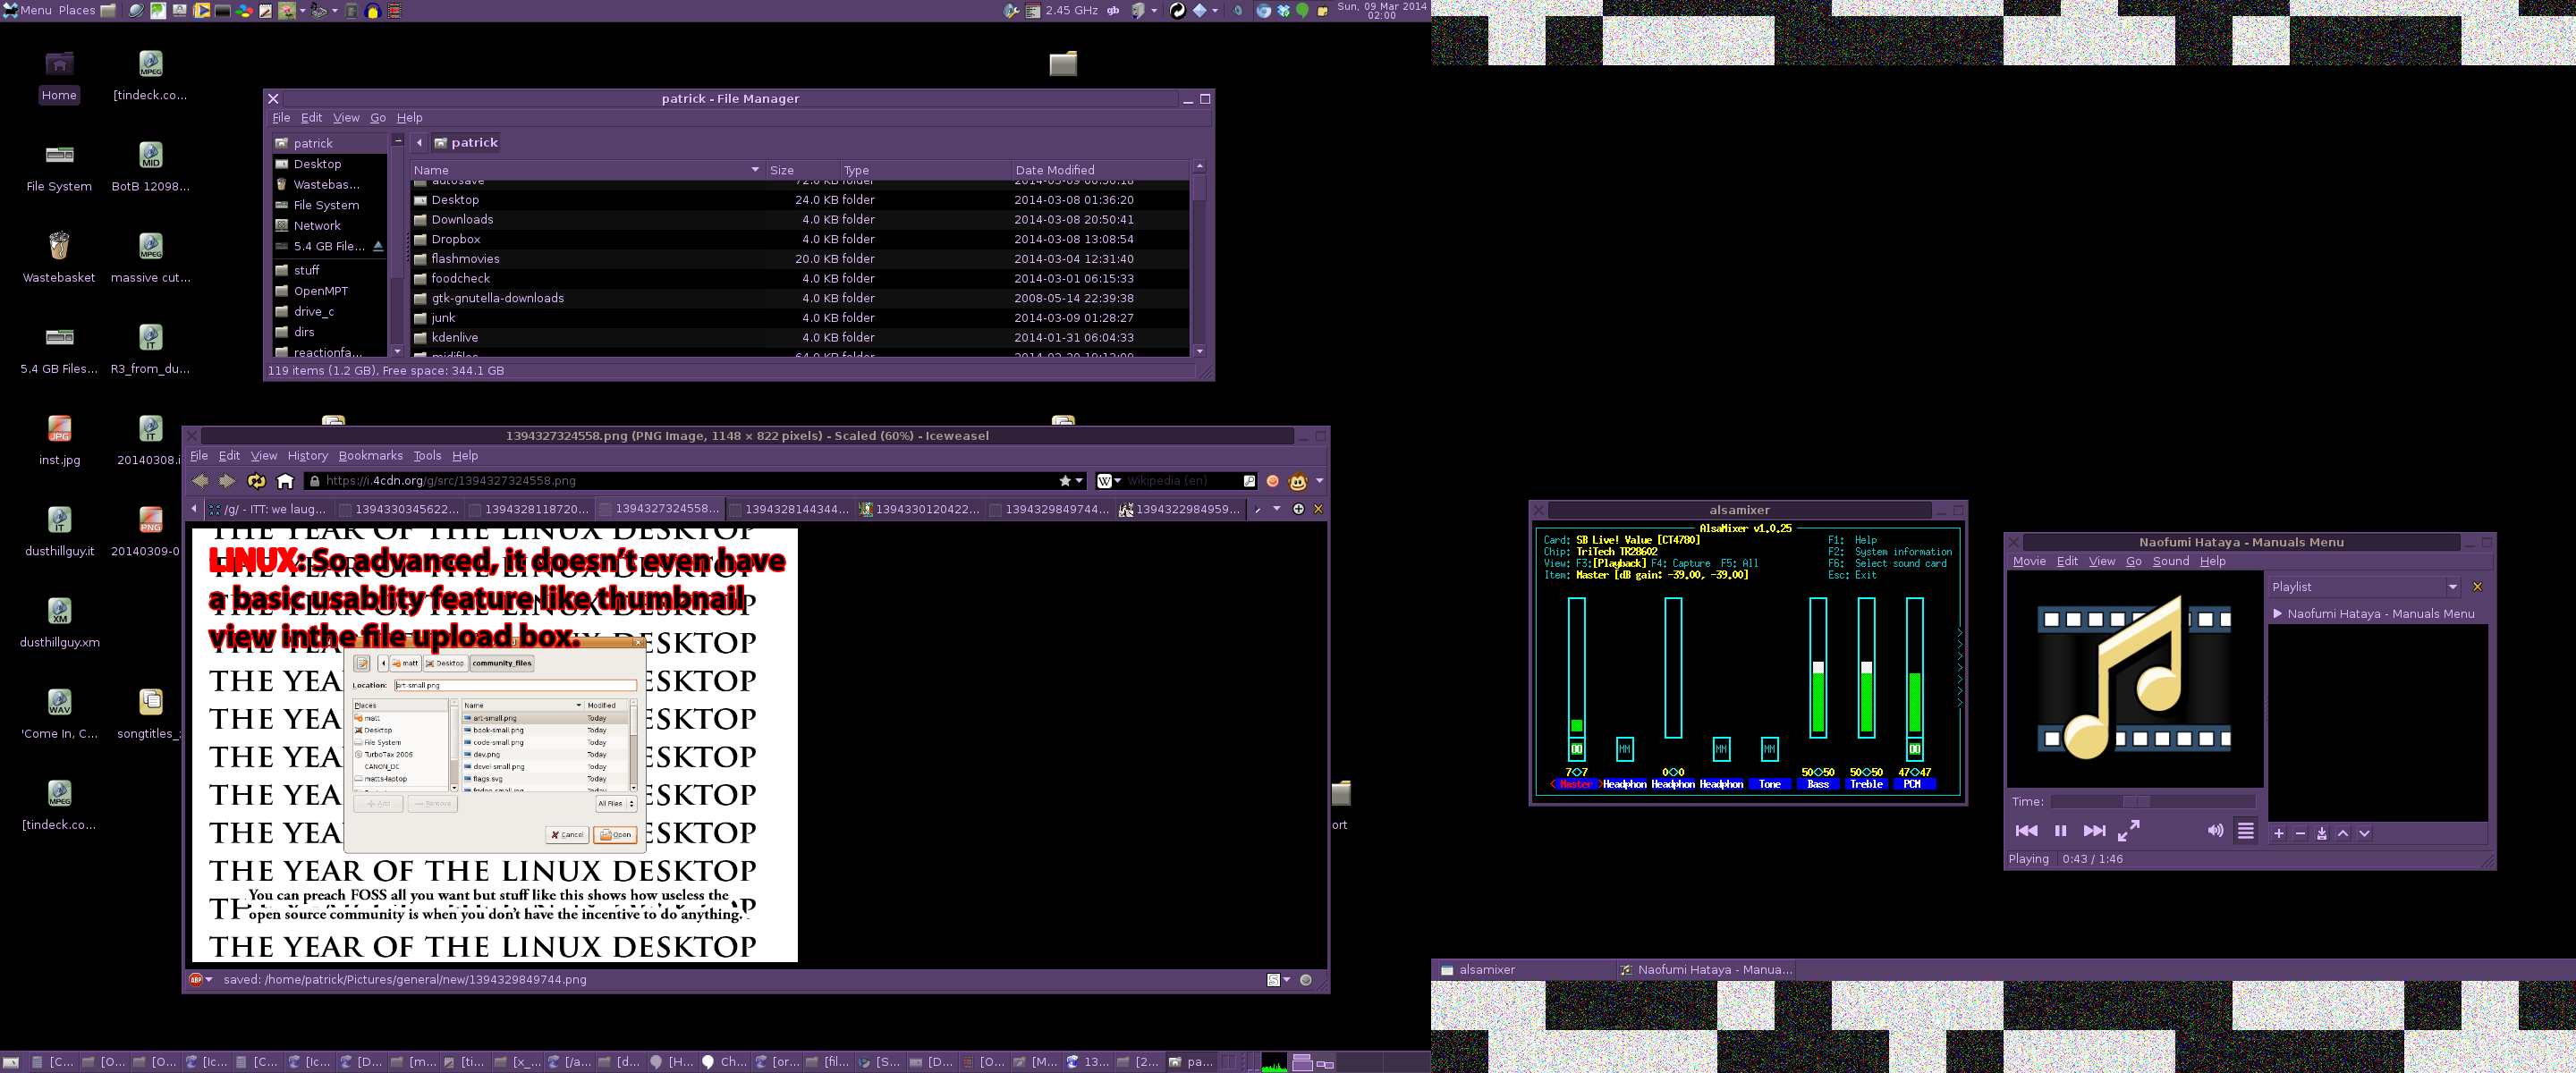Click the Wikipedia (en) search field
This screenshot has width=2576, height=1073.
coord(1182,481)
